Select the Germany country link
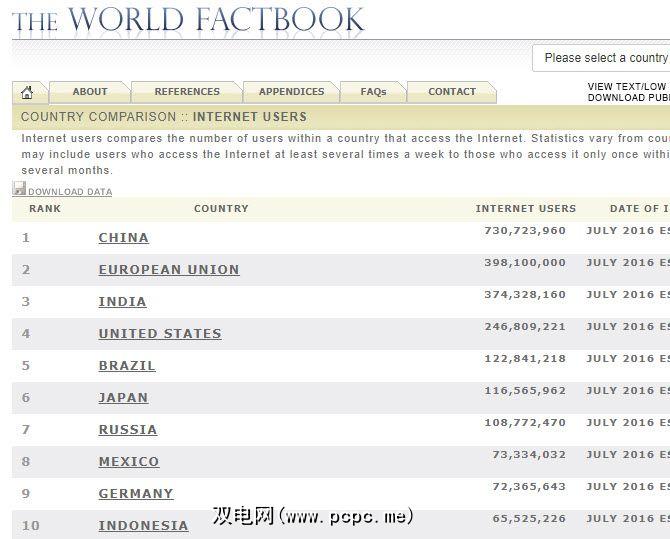This screenshot has width=670, height=539. (136, 494)
